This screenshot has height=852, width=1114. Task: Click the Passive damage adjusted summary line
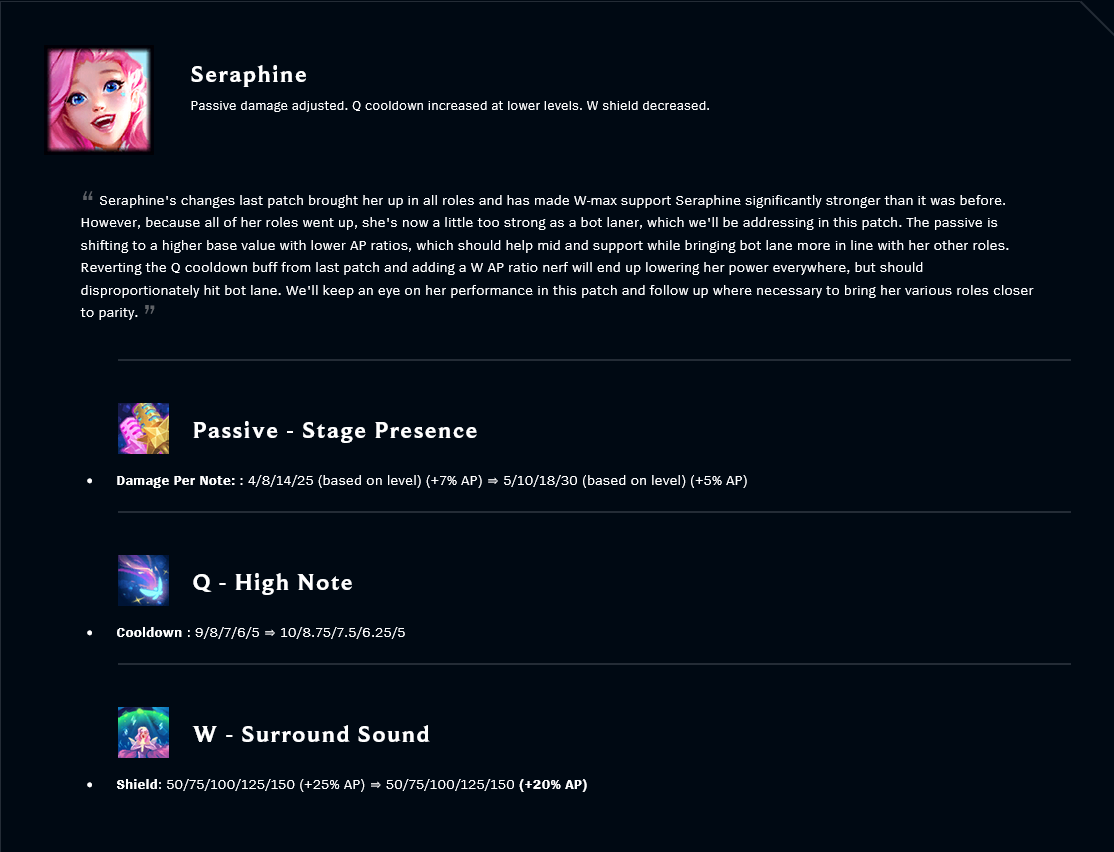[450, 106]
